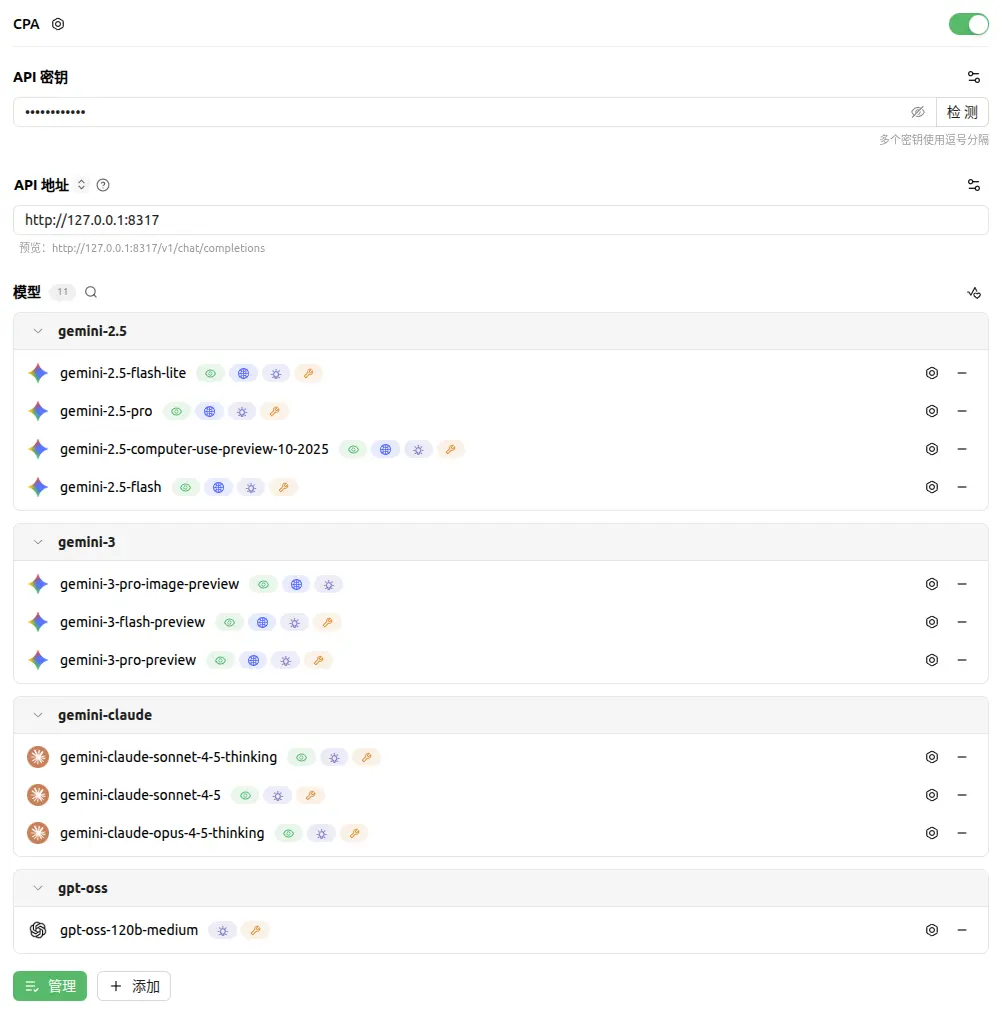The image size is (999, 1012).
Task: Open CPA provider settings gear icon
Action: pyautogui.click(x=58, y=24)
